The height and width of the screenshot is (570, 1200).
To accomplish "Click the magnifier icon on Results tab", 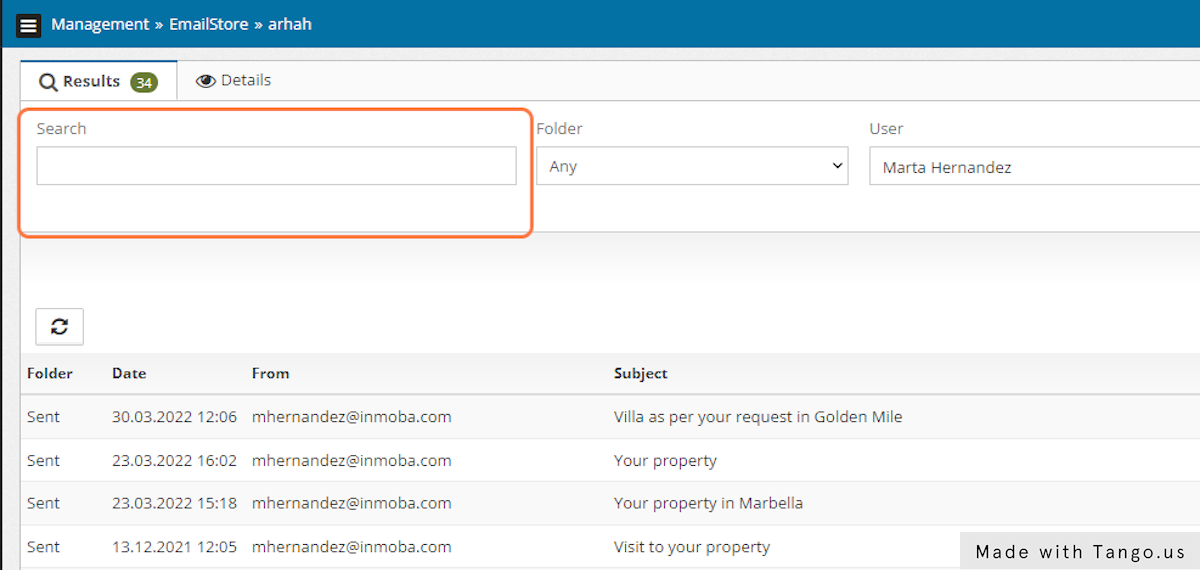I will (x=48, y=82).
